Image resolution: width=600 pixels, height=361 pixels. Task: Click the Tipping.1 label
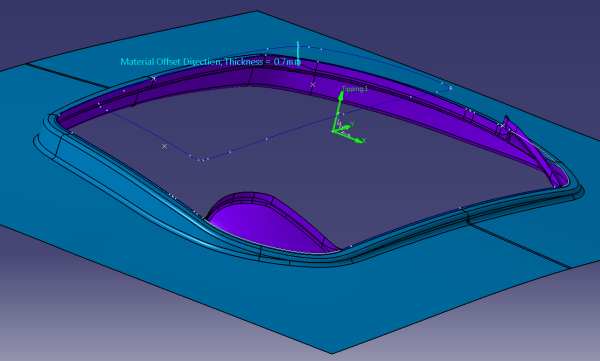point(355,89)
